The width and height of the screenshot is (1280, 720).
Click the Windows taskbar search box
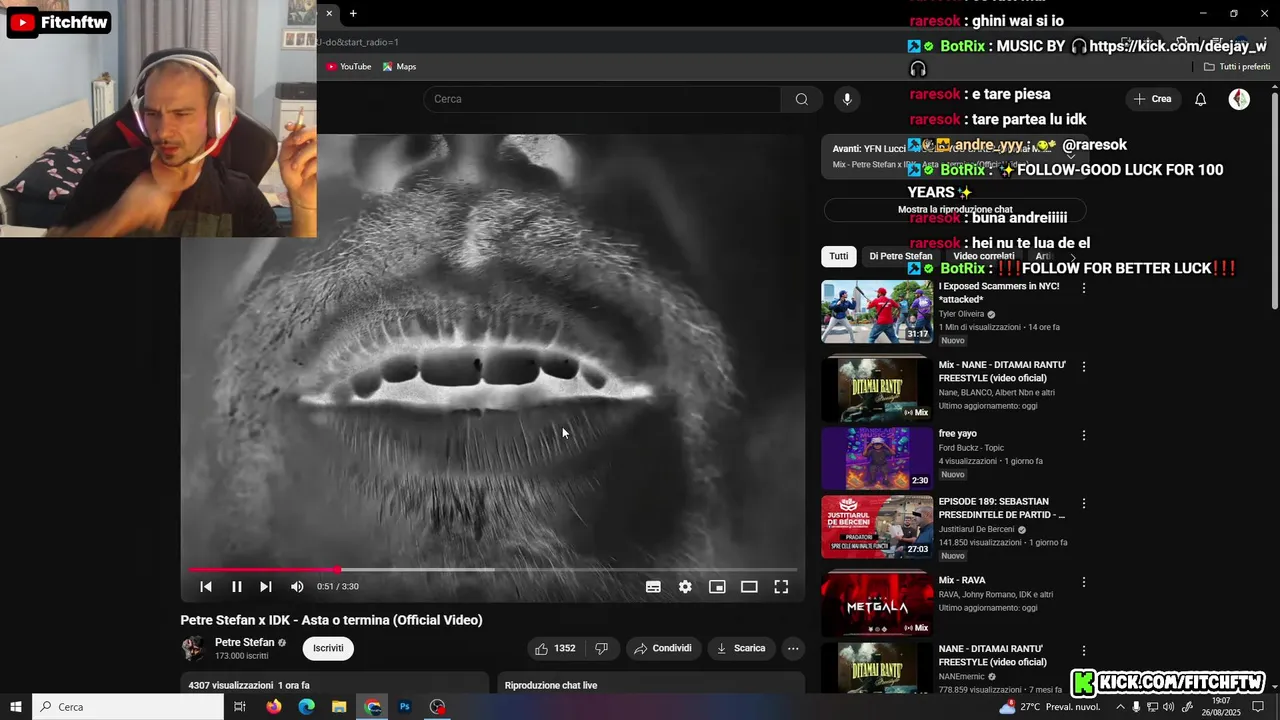click(128, 707)
